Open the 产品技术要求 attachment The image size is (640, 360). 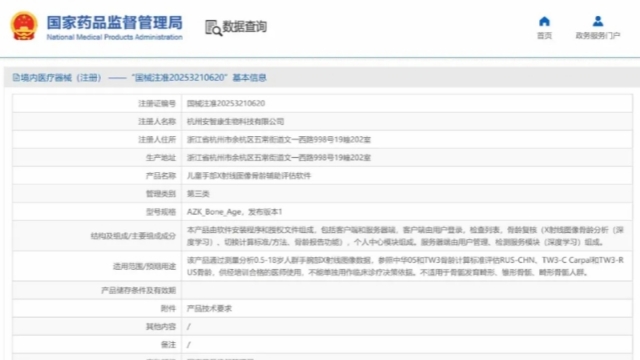(x=209, y=309)
